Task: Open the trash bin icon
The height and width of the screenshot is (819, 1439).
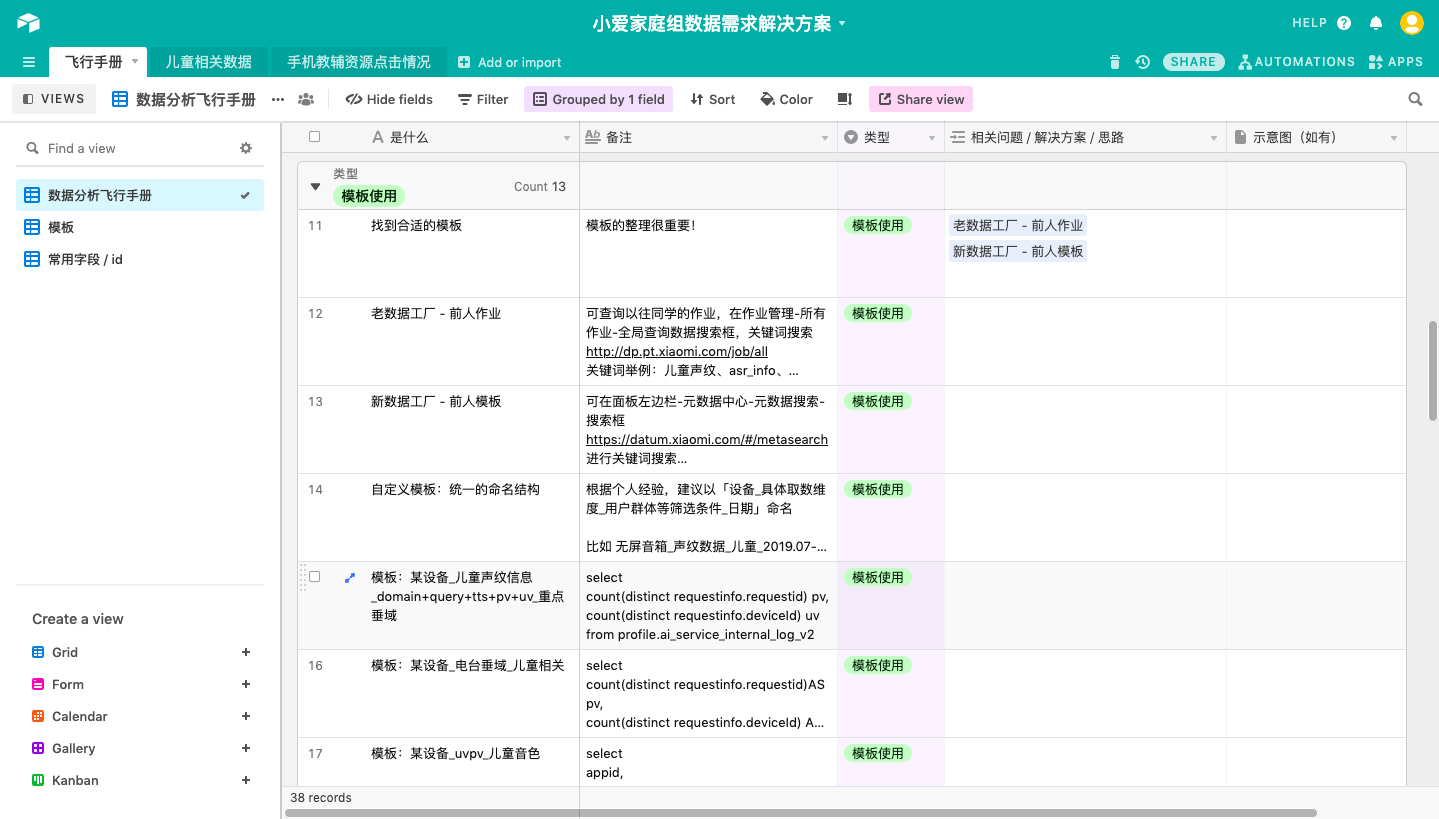Action: click(x=1115, y=62)
